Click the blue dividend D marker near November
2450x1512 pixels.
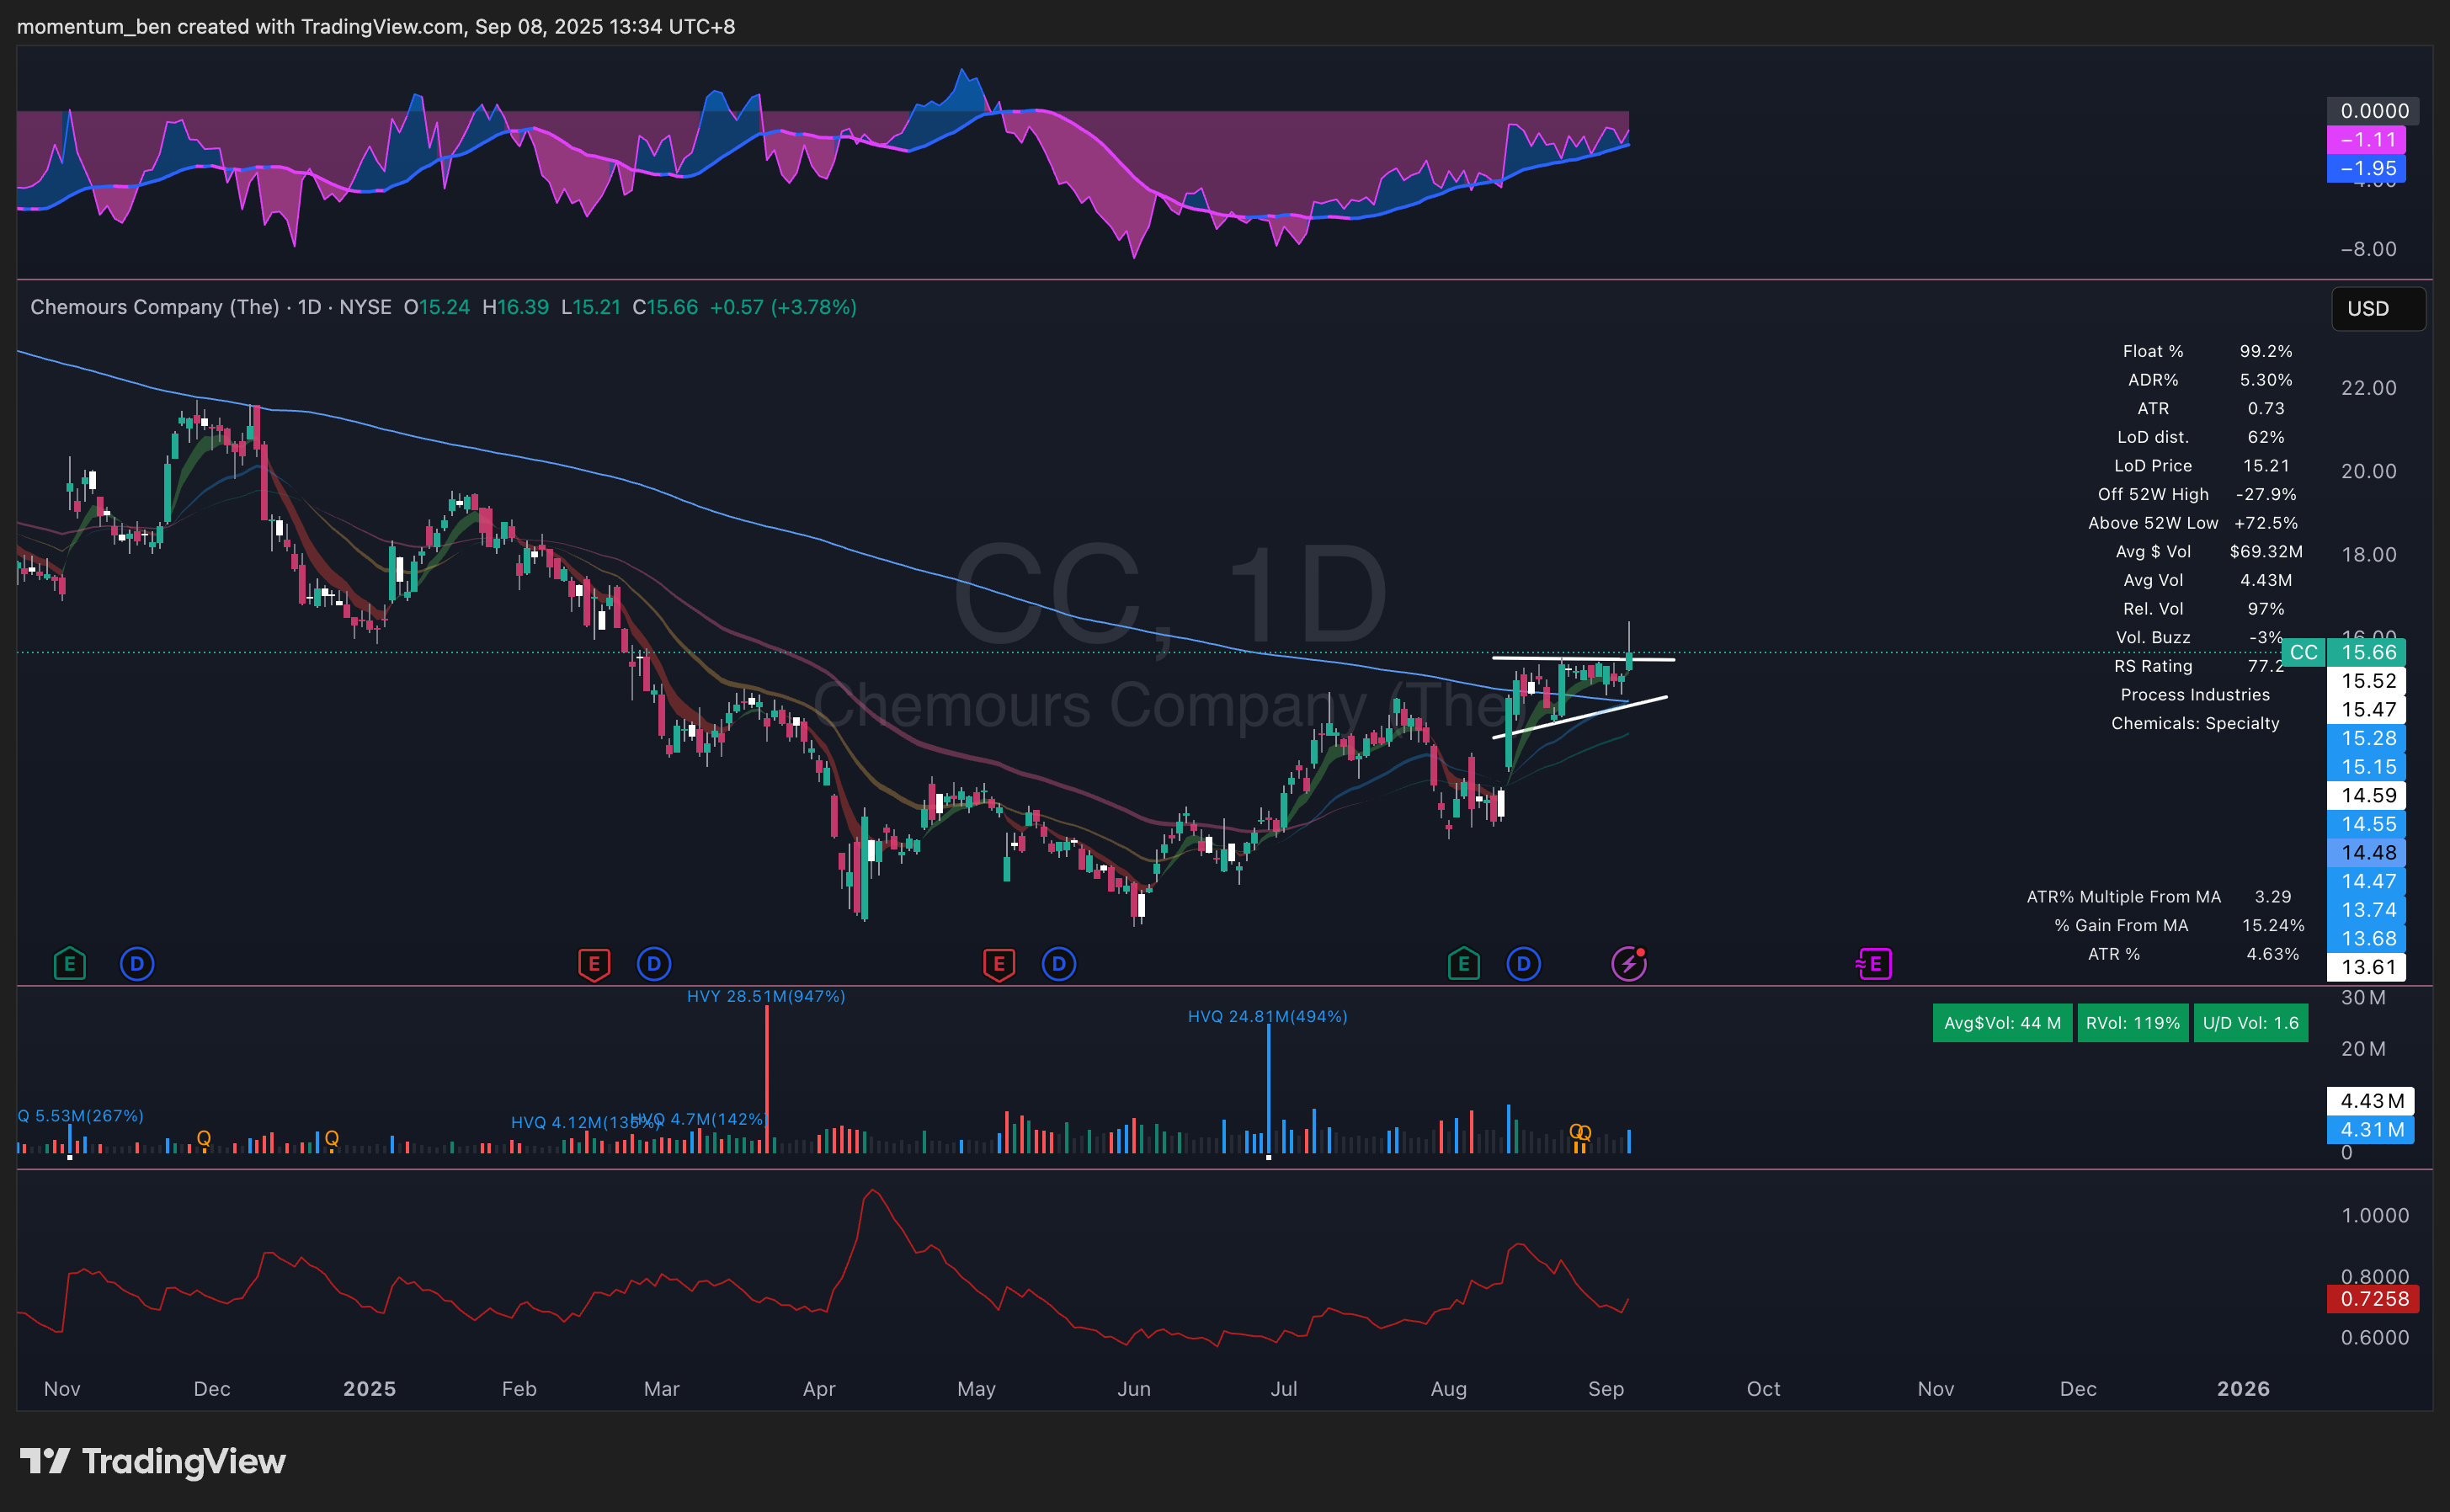pyautogui.click(x=137, y=964)
